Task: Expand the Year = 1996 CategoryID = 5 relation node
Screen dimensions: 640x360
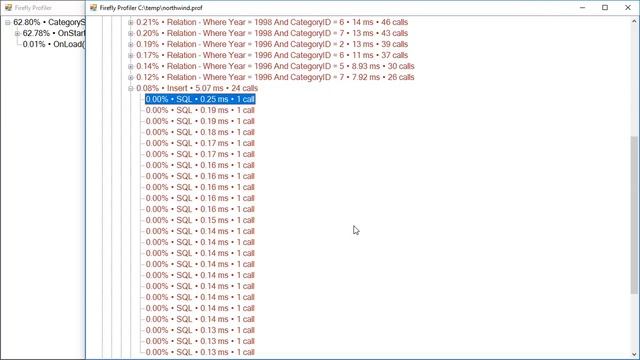Action: (x=131, y=67)
